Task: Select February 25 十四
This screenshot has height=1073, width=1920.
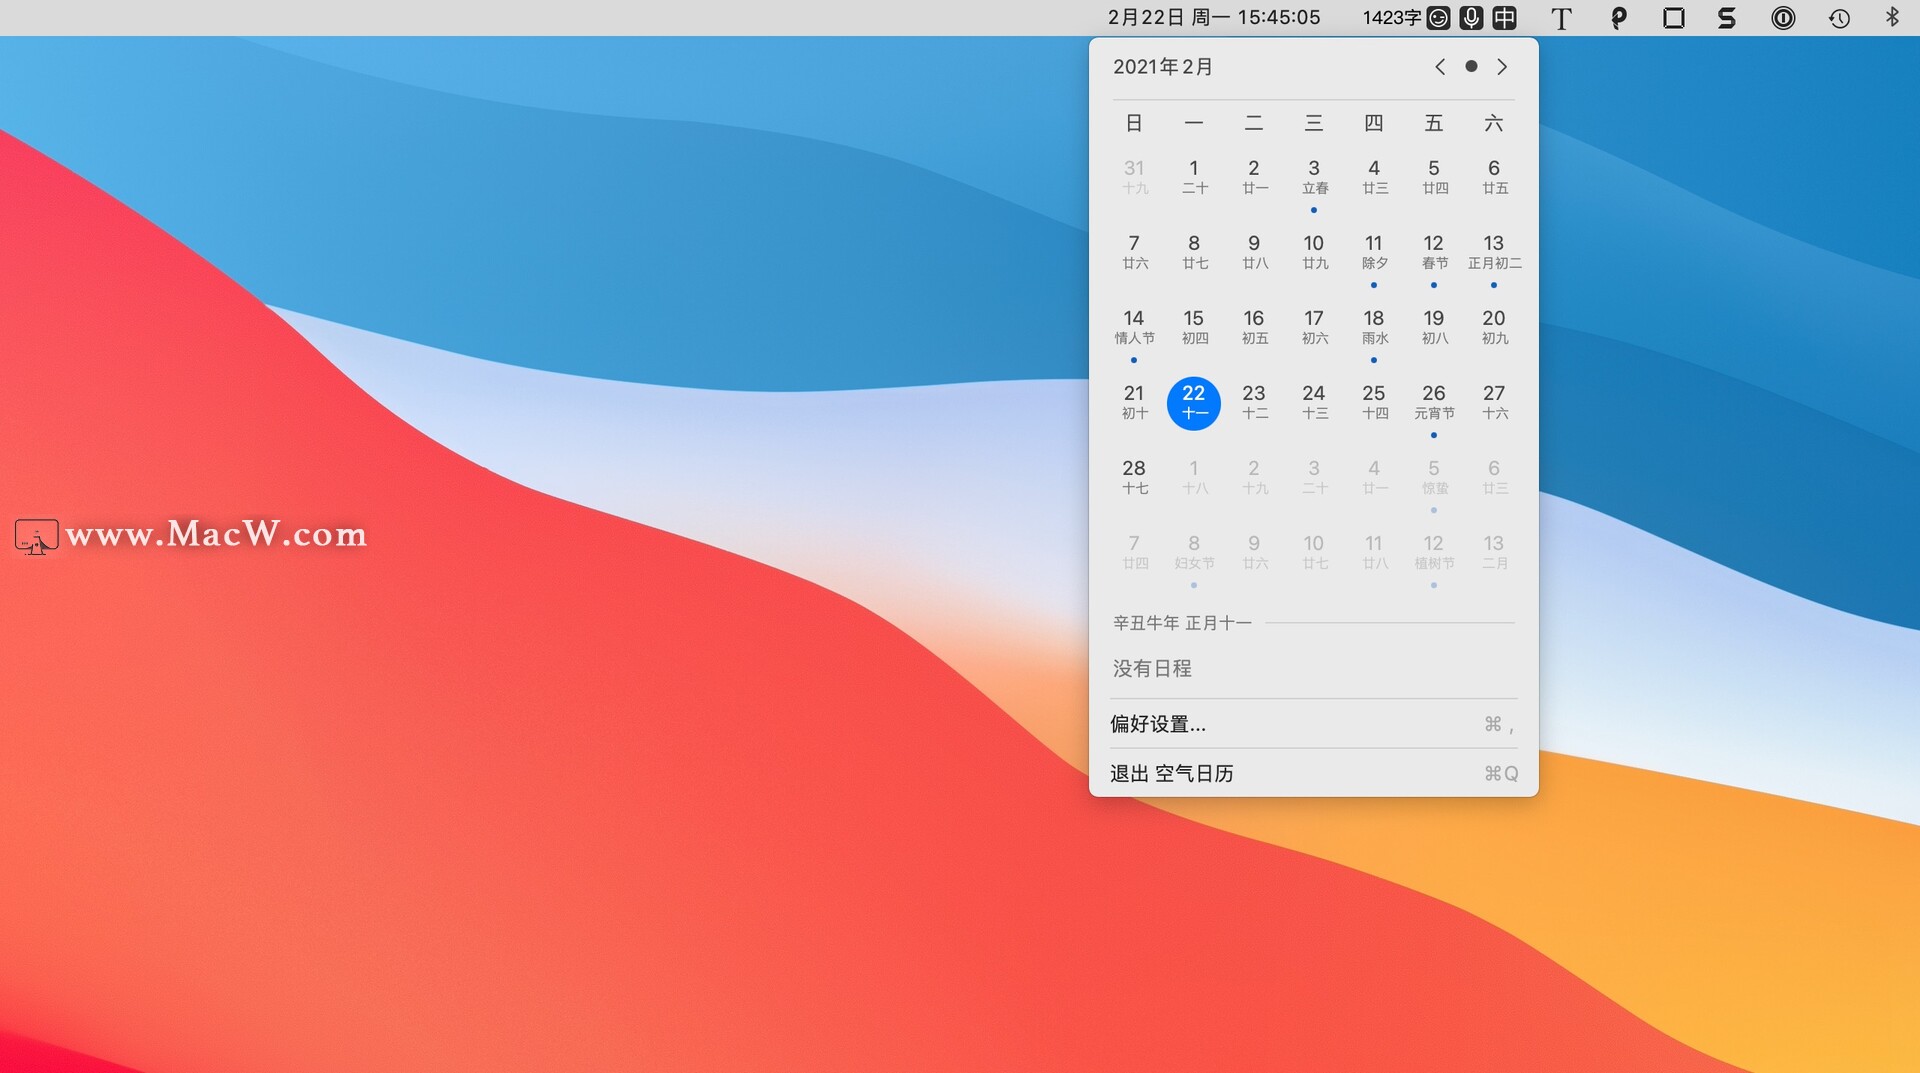Action: tap(1374, 403)
